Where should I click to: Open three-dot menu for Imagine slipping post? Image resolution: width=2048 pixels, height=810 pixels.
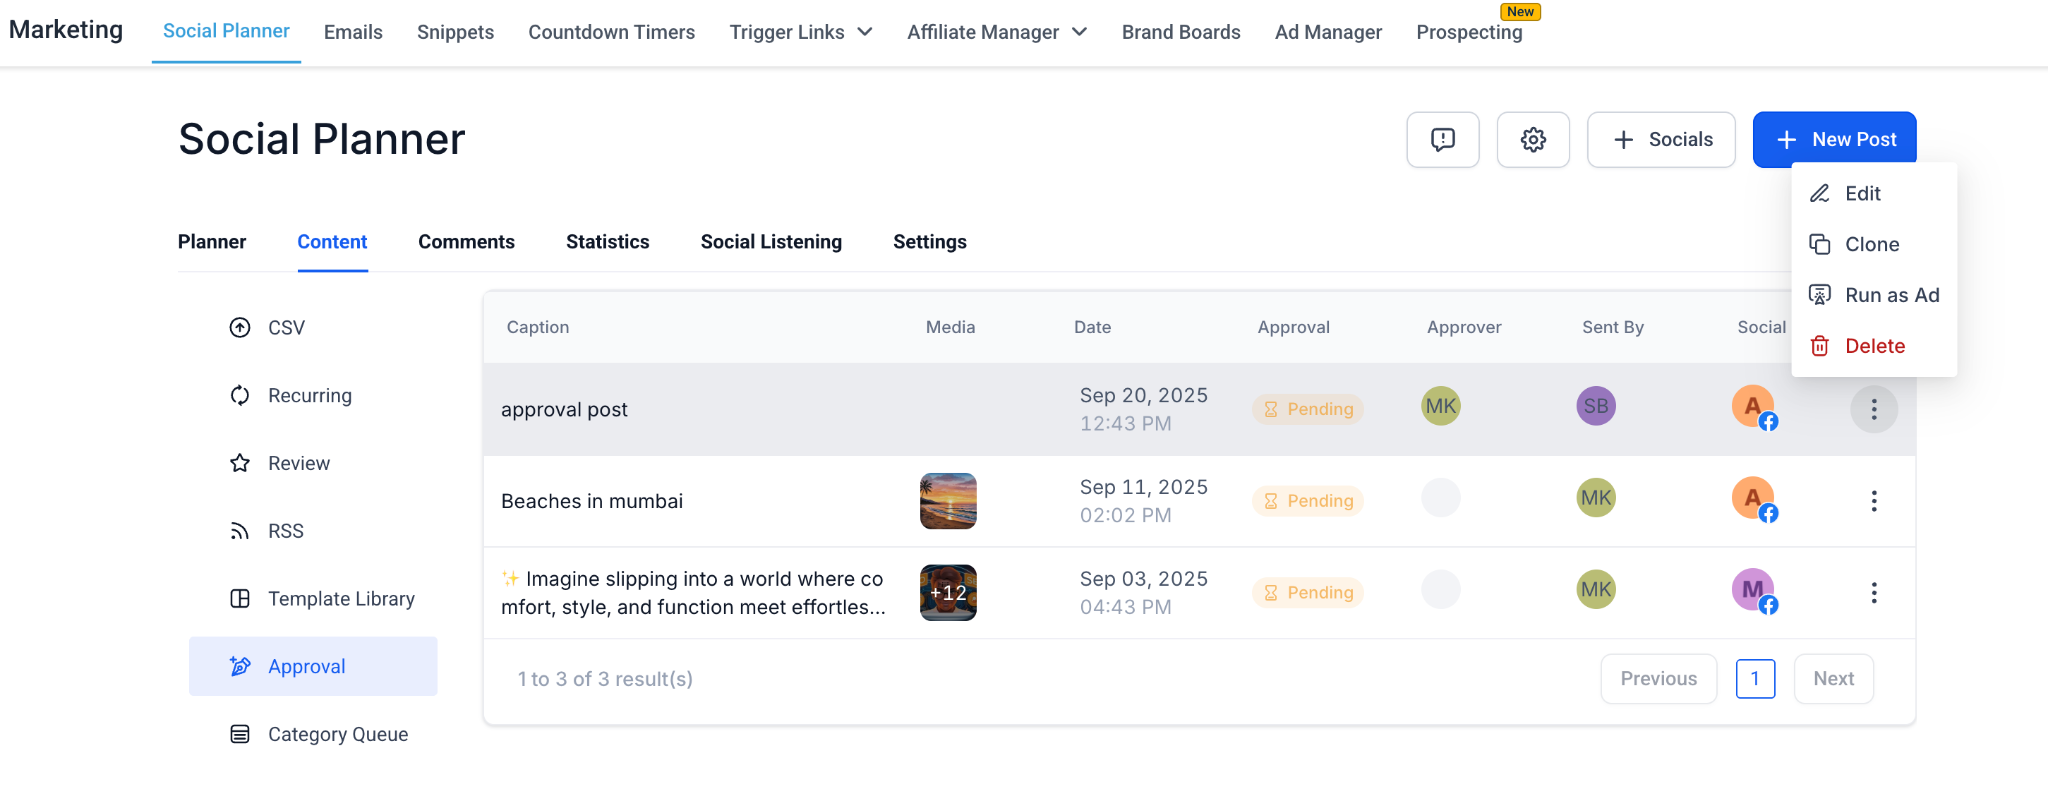pos(1874,593)
